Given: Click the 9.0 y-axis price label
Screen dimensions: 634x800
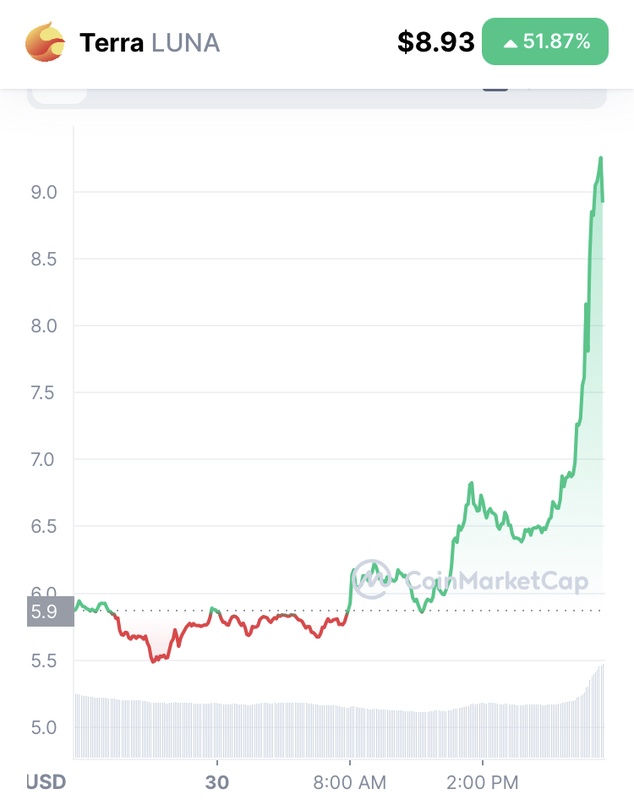Looking at the screenshot, I should click(x=42, y=191).
